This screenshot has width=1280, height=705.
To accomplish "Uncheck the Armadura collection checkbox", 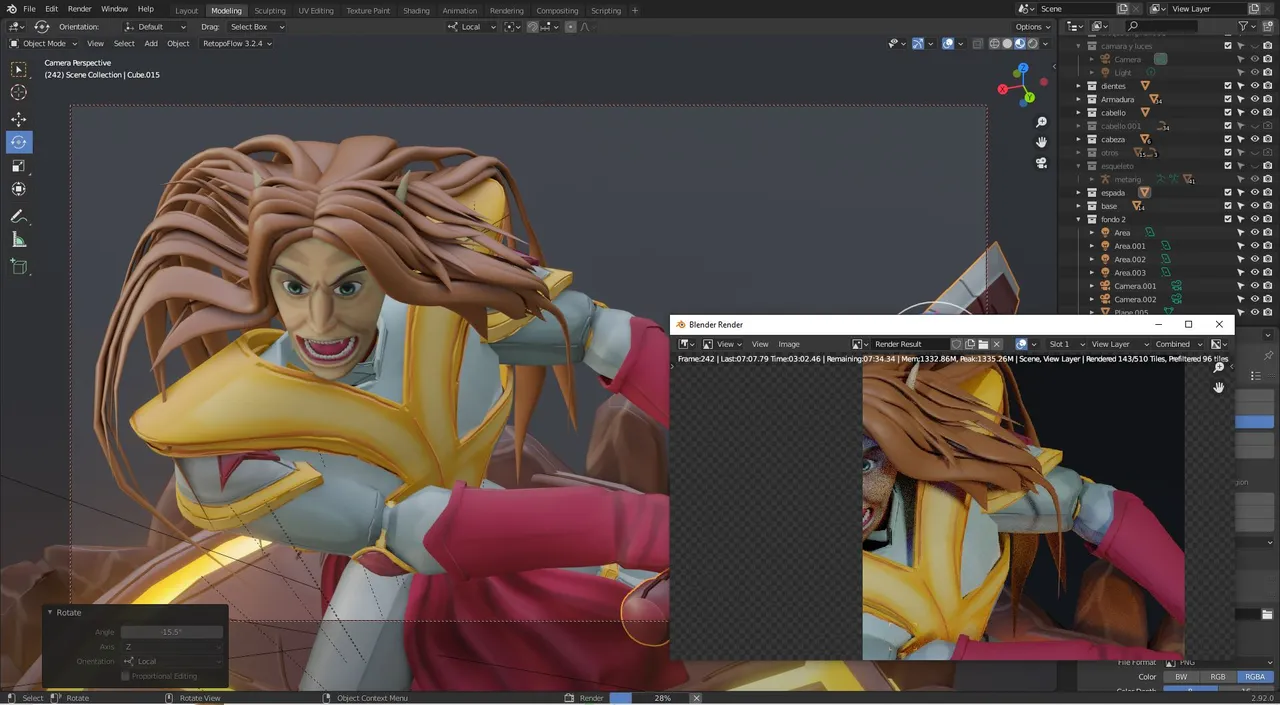I will point(1228,99).
